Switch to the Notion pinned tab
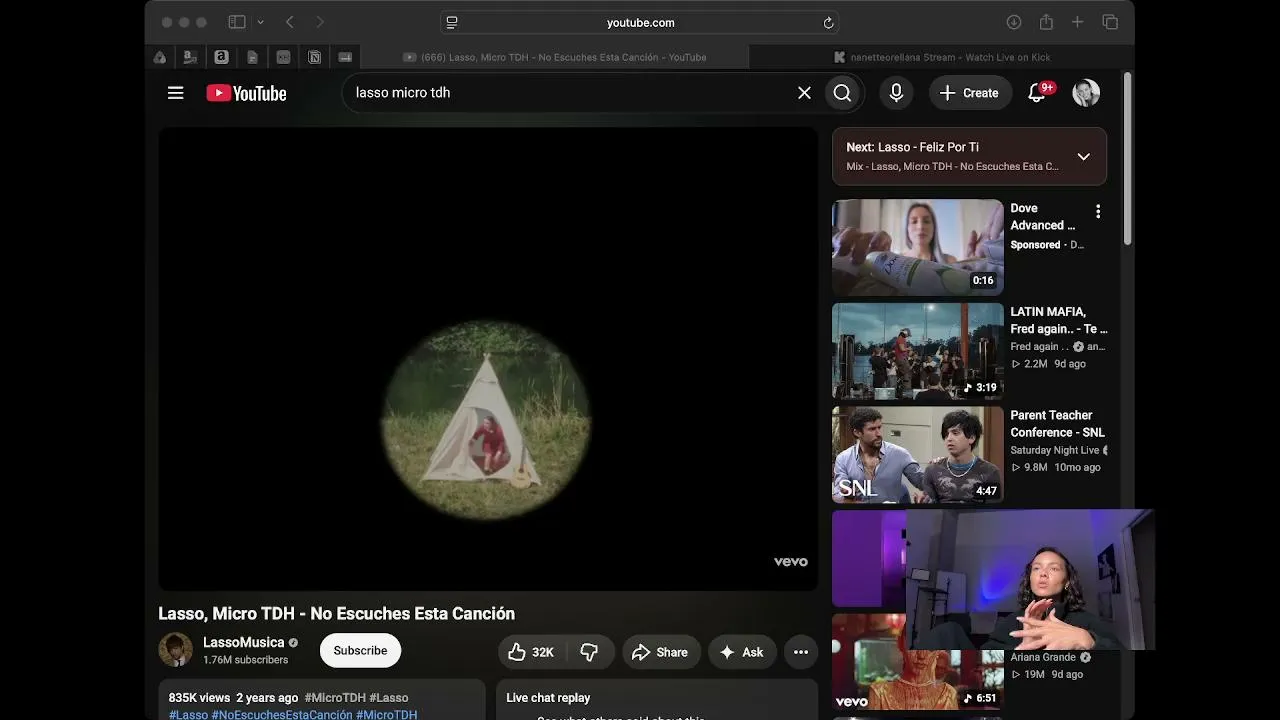Viewport: 1280px width, 720px height. 314,57
